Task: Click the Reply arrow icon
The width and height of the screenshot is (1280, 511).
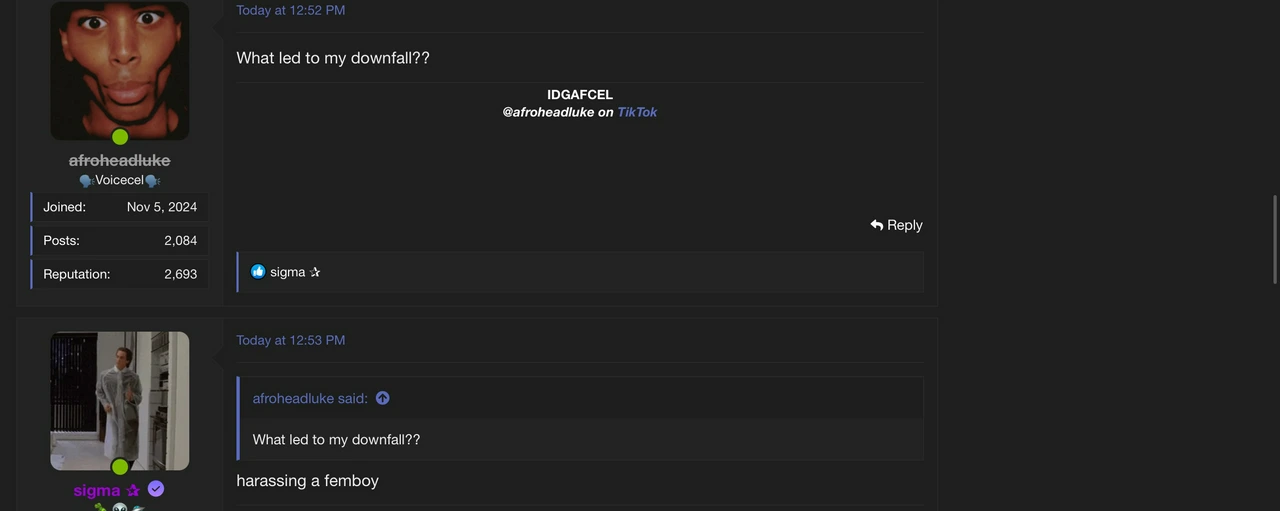Action: click(877, 225)
